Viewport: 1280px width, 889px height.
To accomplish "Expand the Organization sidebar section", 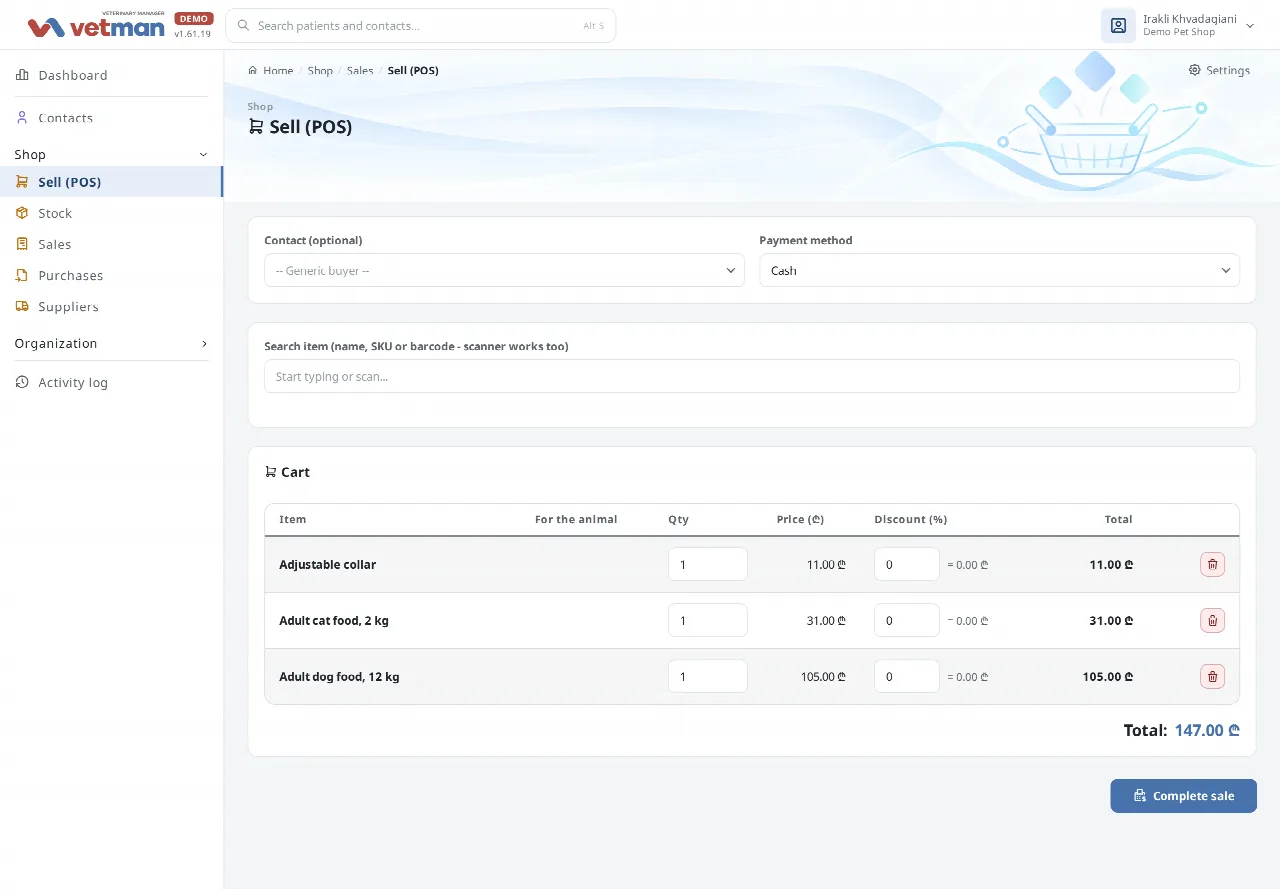I will [x=204, y=343].
